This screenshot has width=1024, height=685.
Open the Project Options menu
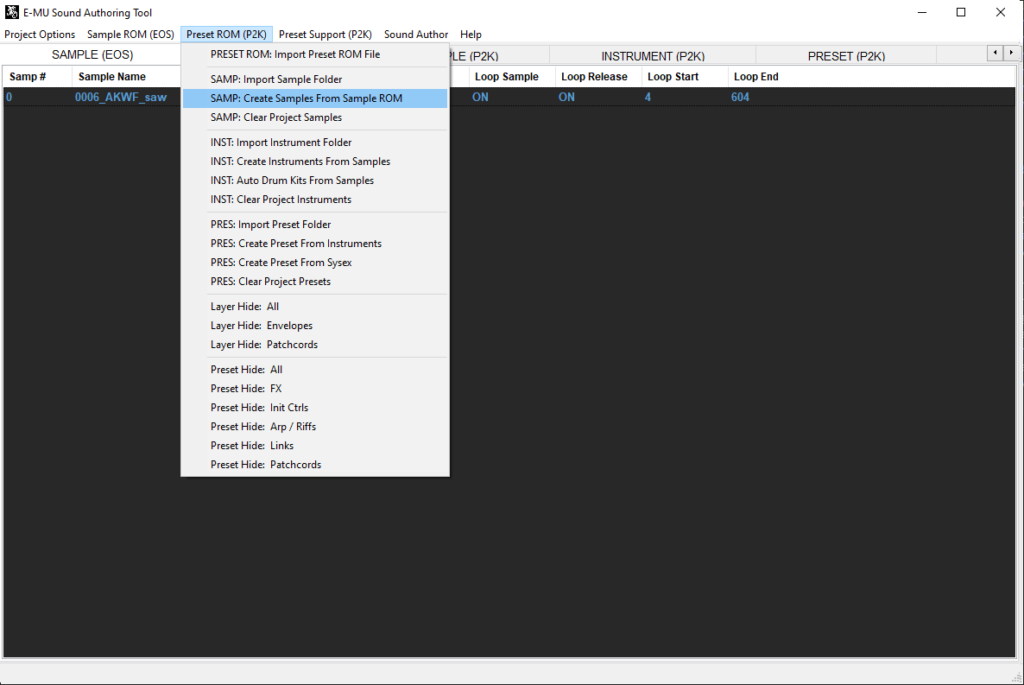[39, 35]
